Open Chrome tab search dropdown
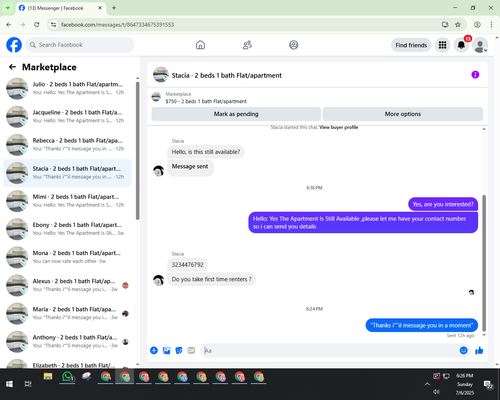Screen dimensions: 500x400 coord(8,8)
